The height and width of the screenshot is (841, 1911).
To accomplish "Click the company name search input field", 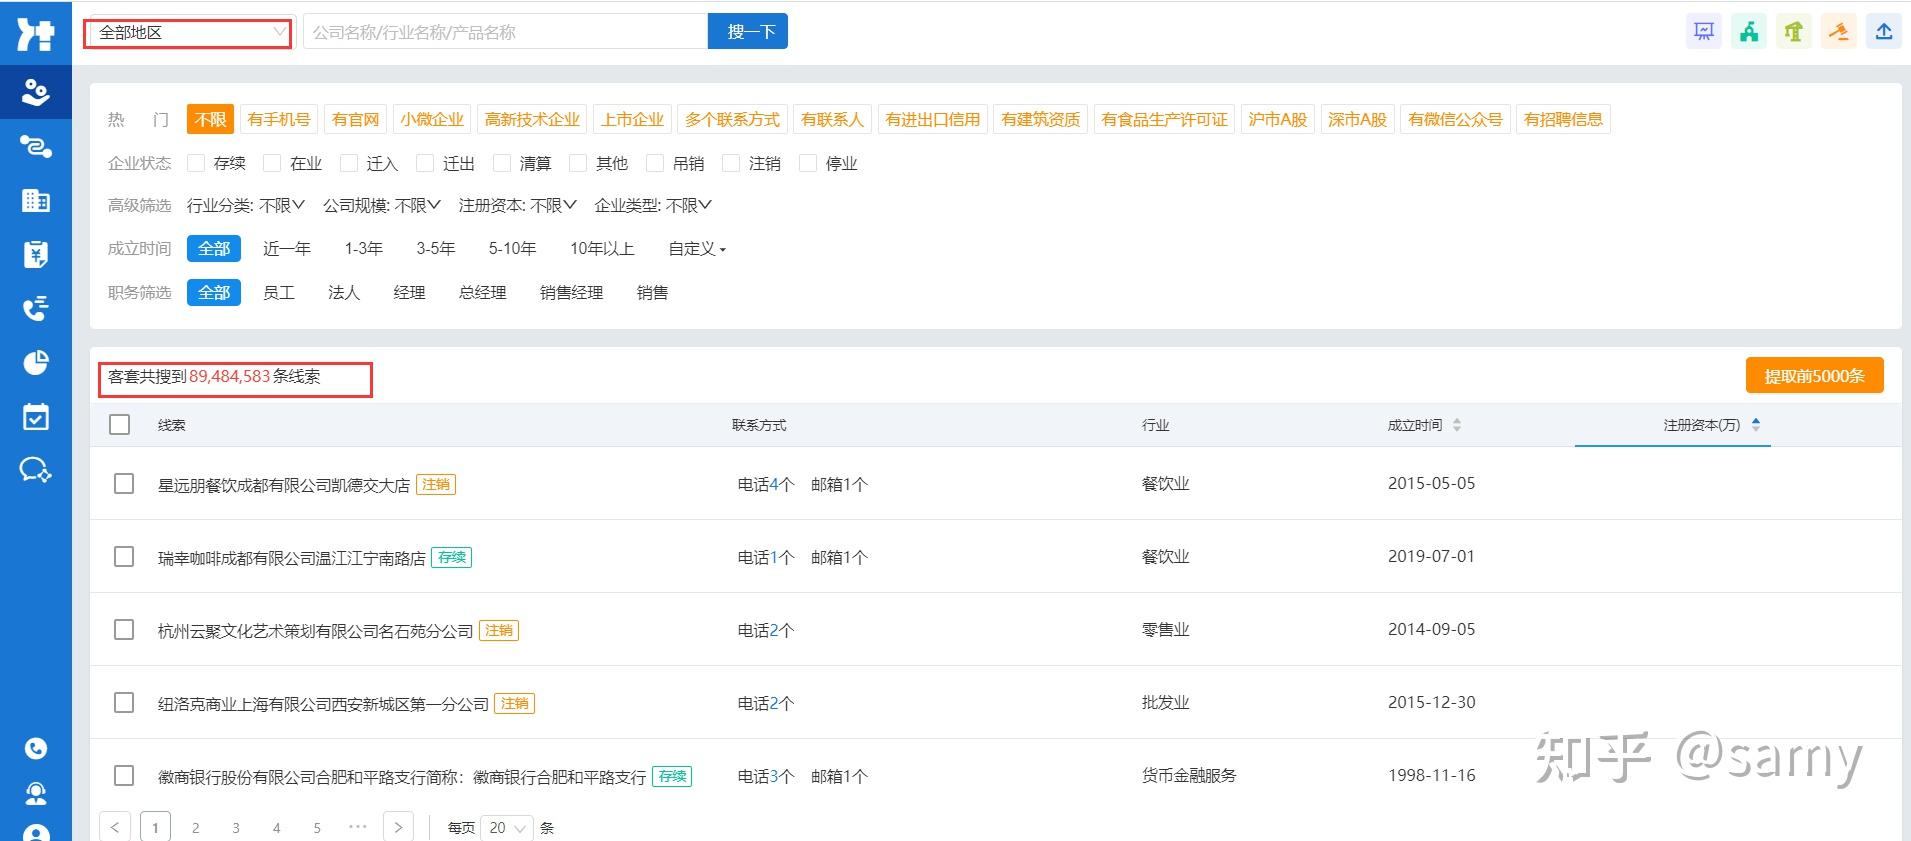I will [x=505, y=32].
